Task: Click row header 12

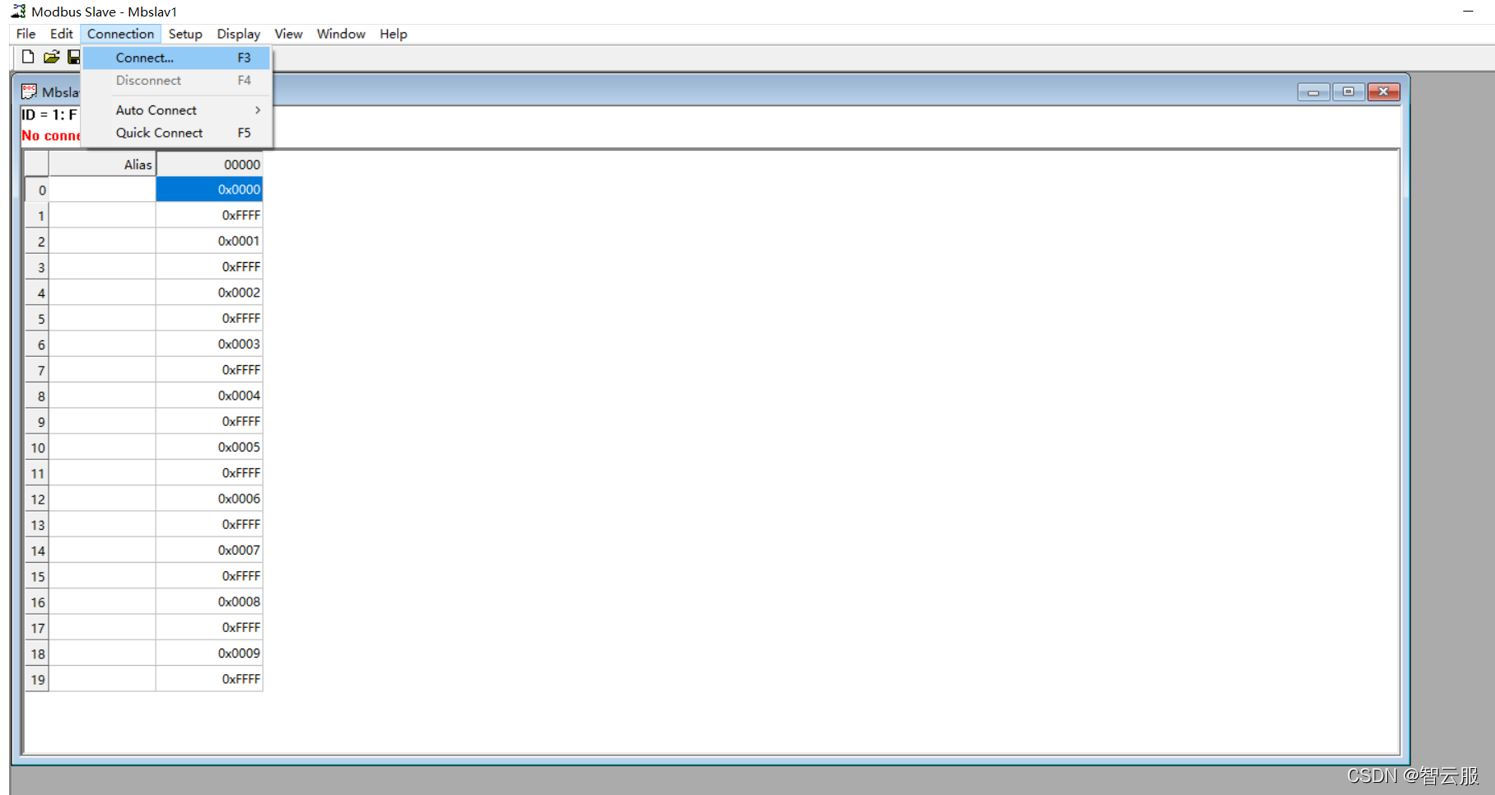Action: 37,499
